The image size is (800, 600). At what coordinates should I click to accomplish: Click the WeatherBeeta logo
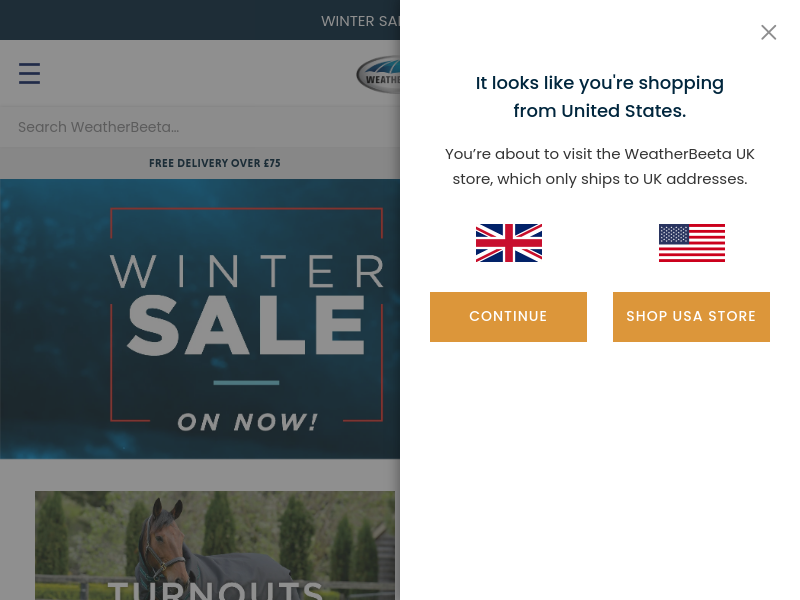point(378,74)
